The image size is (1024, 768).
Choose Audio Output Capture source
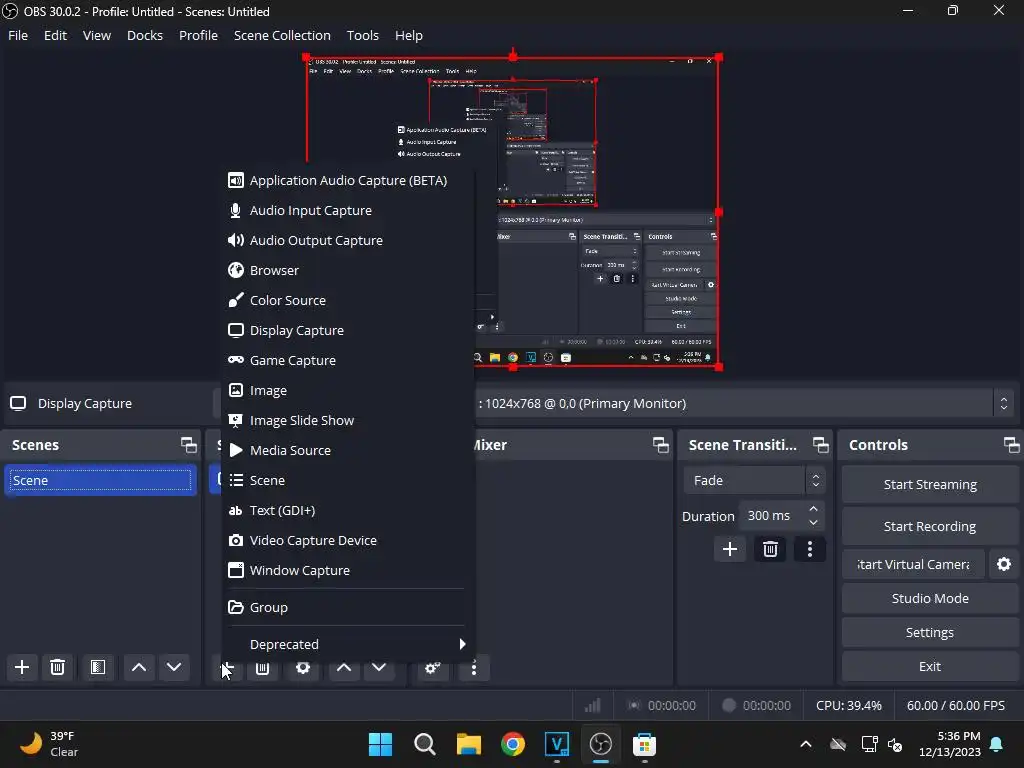point(347,240)
